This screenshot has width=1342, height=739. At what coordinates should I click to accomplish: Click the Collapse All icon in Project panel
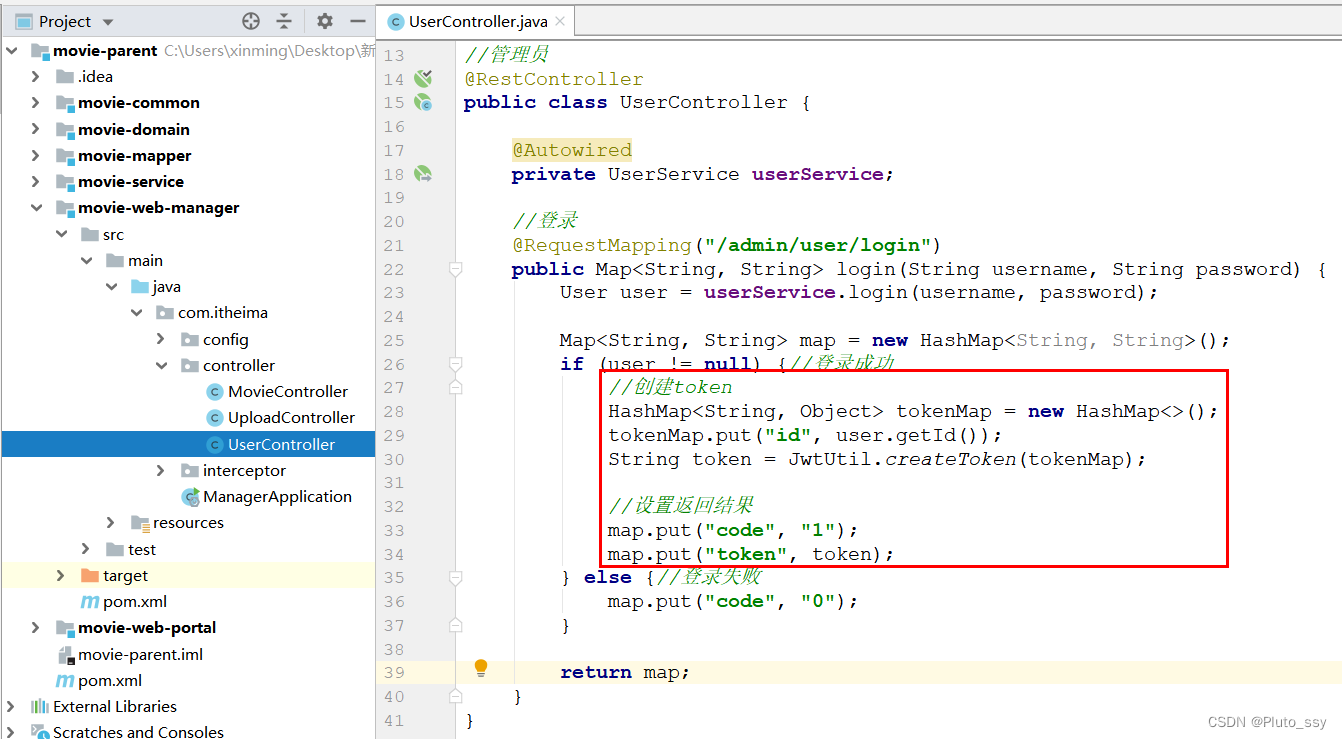[284, 21]
